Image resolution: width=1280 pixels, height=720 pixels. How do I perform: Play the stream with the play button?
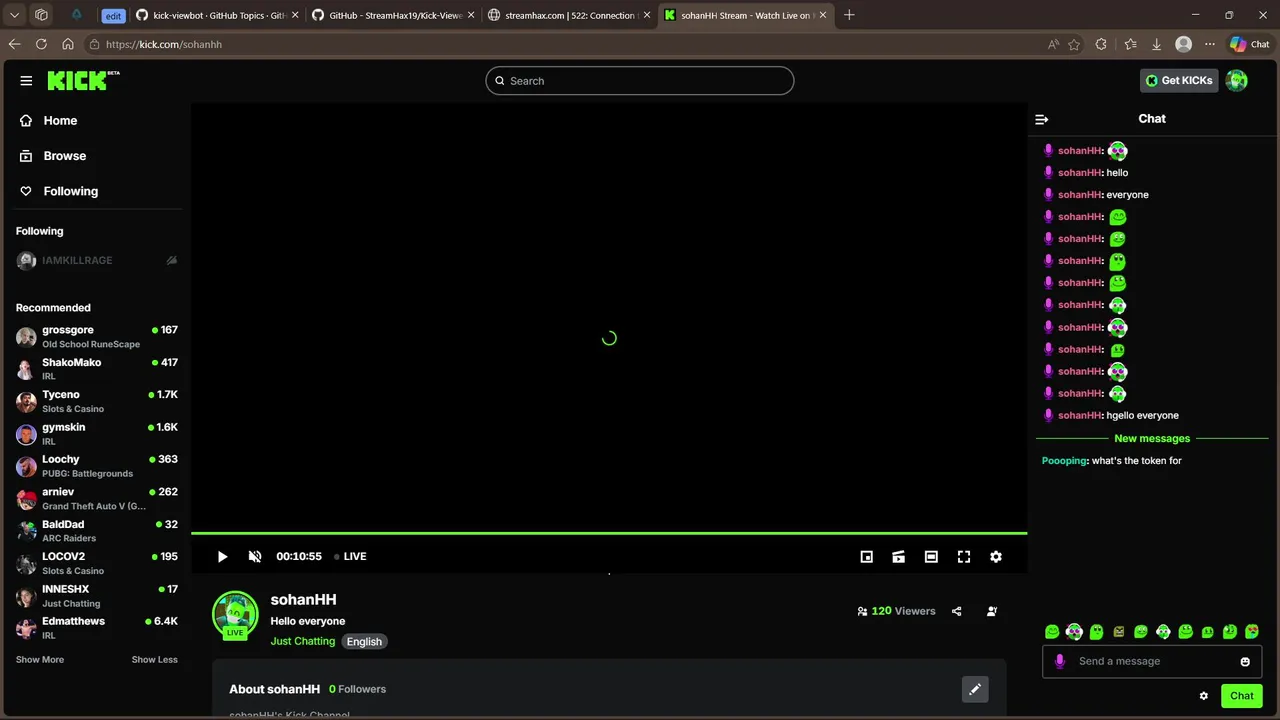pos(222,557)
